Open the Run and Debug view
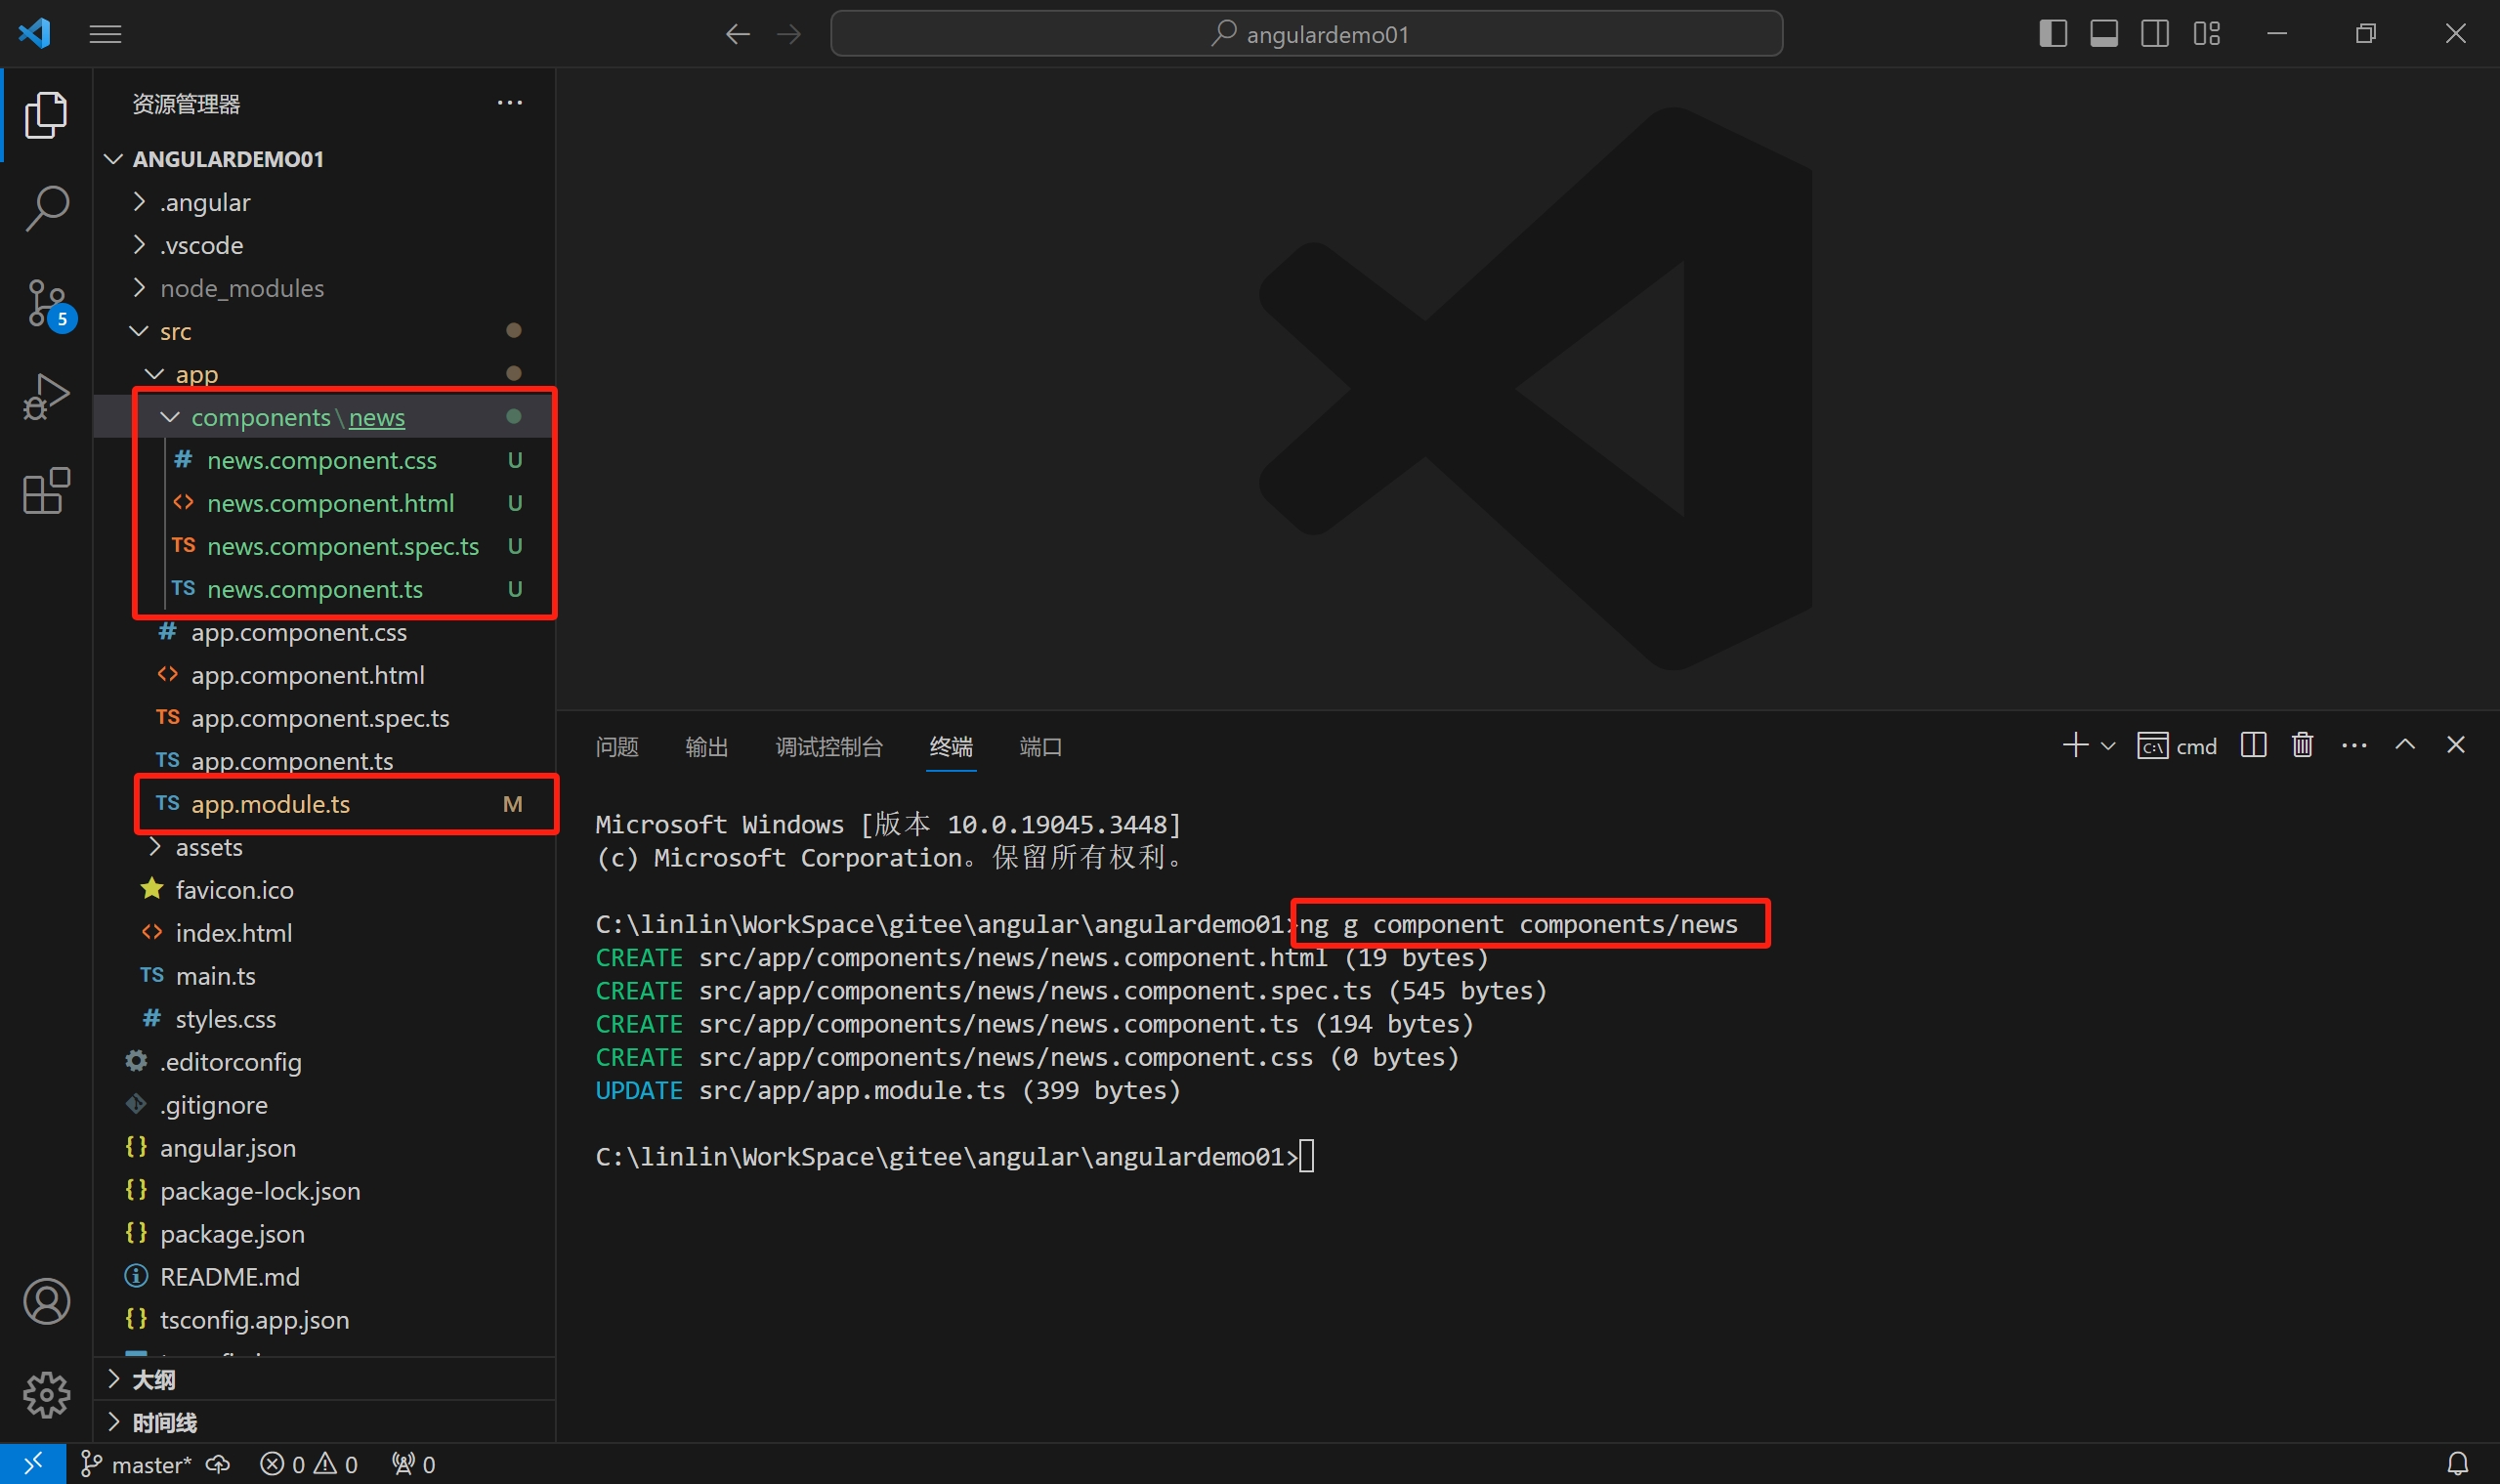This screenshot has width=2500, height=1484. tap(46, 397)
